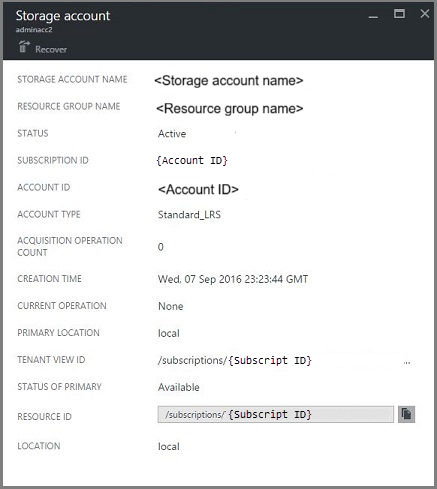Click the Storage account name value
This screenshot has height=489, width=437.
(x=229, y=81)
